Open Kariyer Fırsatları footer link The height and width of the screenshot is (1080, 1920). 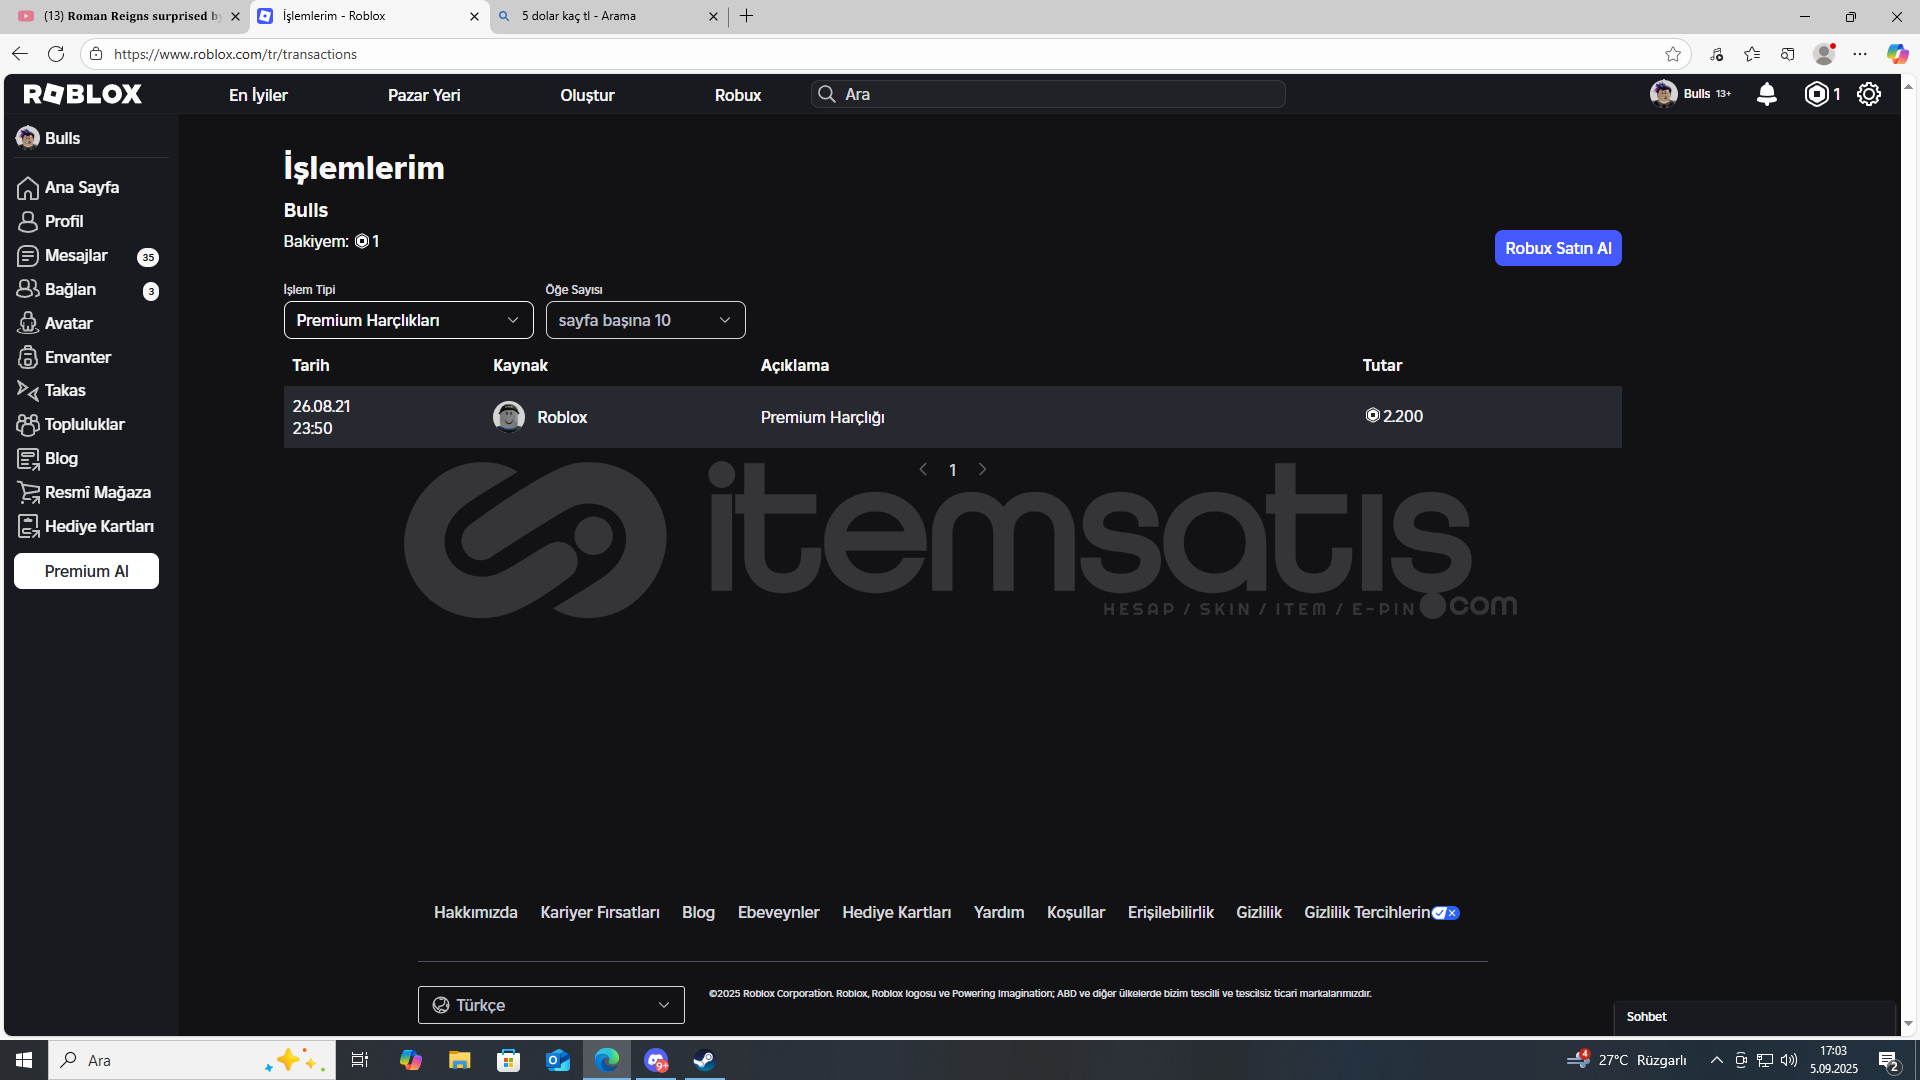(600, 913)
